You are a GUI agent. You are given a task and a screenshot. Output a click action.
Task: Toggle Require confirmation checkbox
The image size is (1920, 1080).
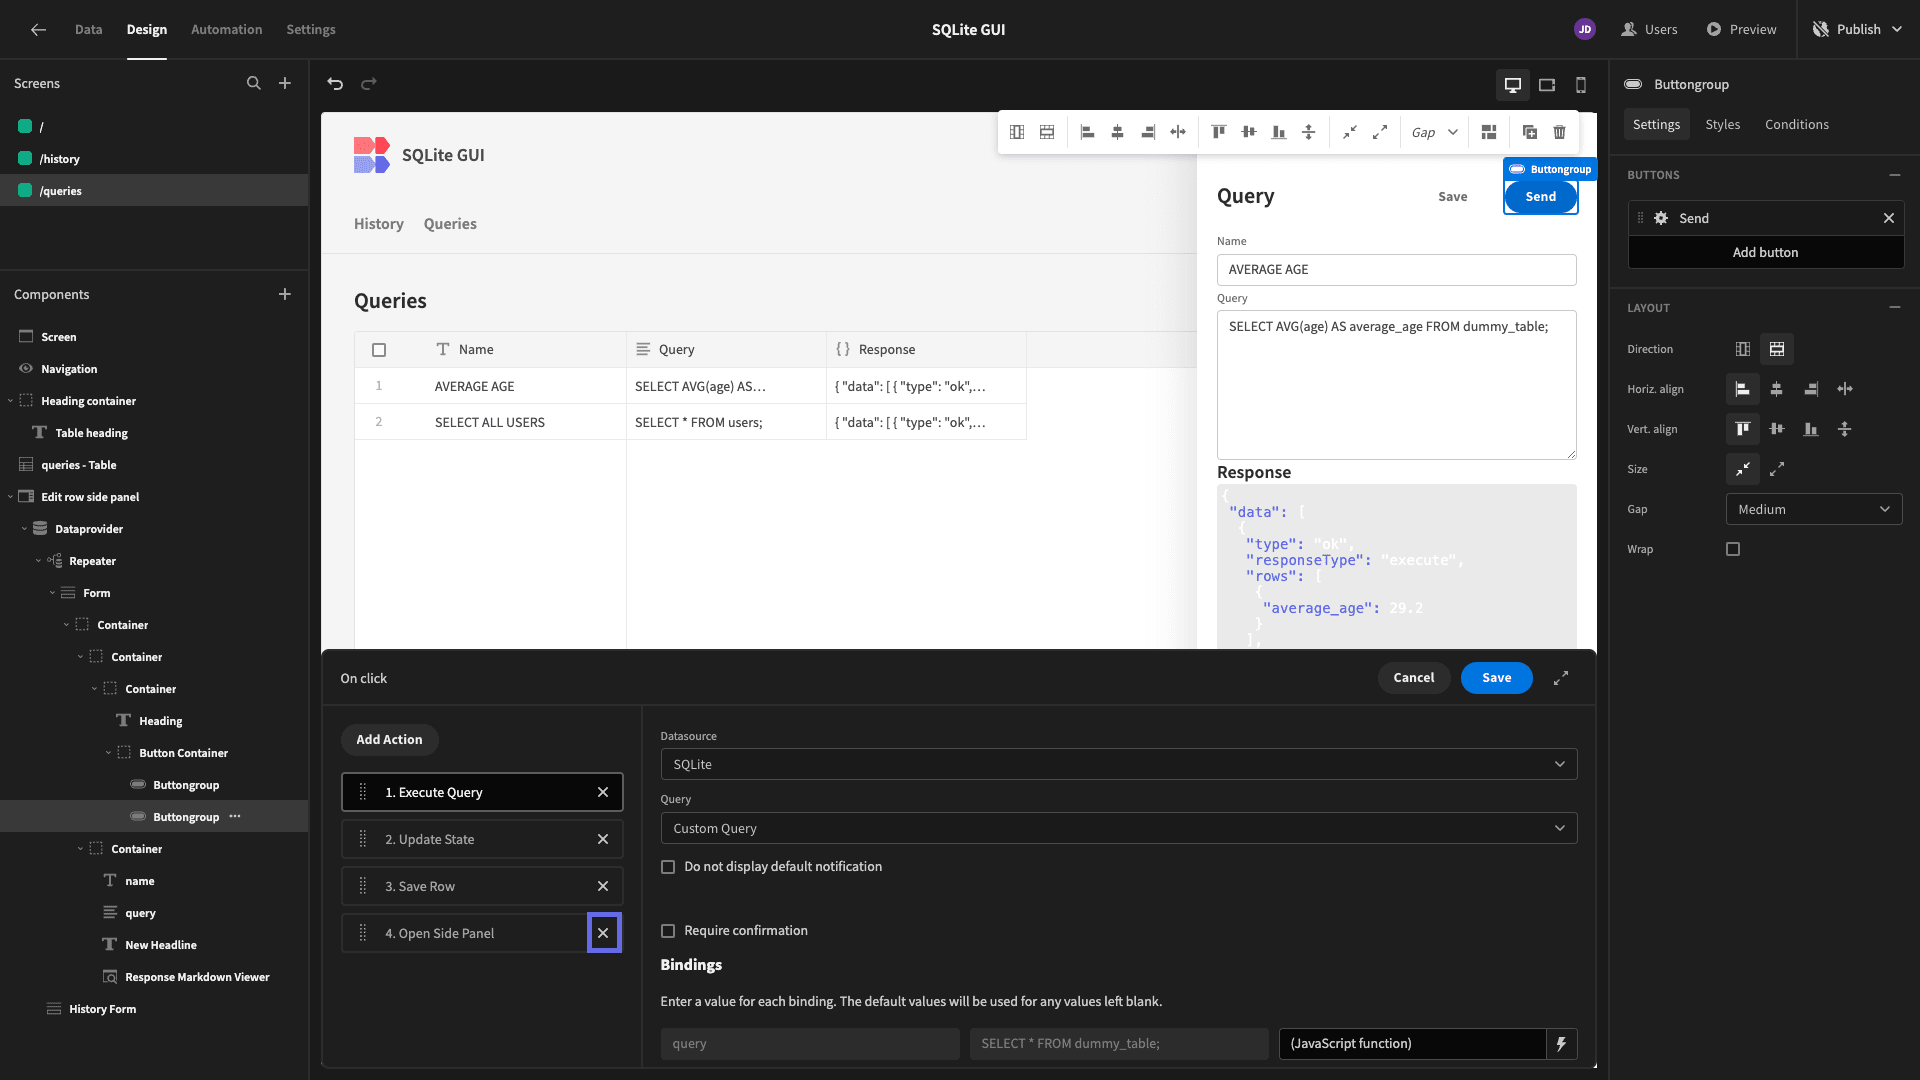coord(668,931)
